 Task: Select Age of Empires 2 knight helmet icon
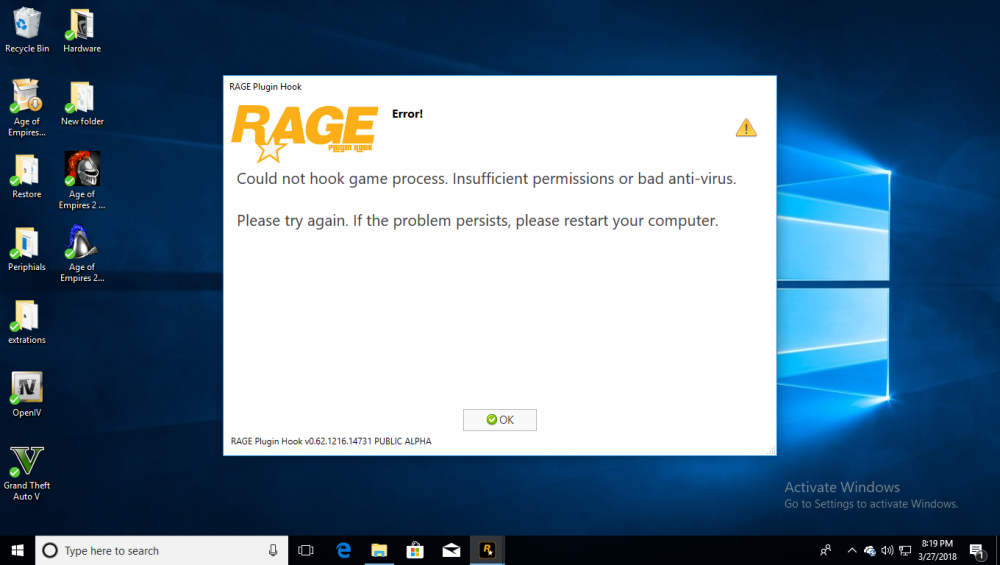point(82,180)
